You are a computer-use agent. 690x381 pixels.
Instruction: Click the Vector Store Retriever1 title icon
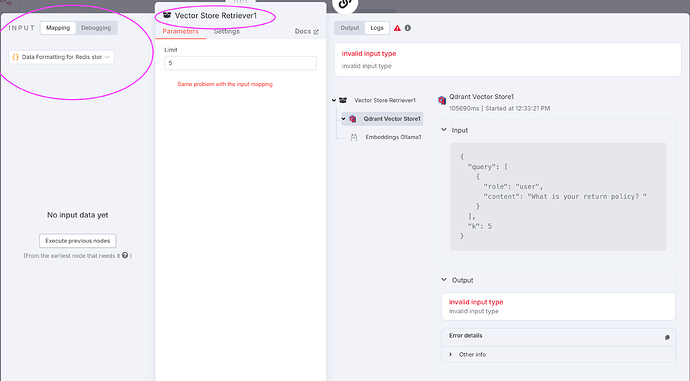(x=167, y=15)
